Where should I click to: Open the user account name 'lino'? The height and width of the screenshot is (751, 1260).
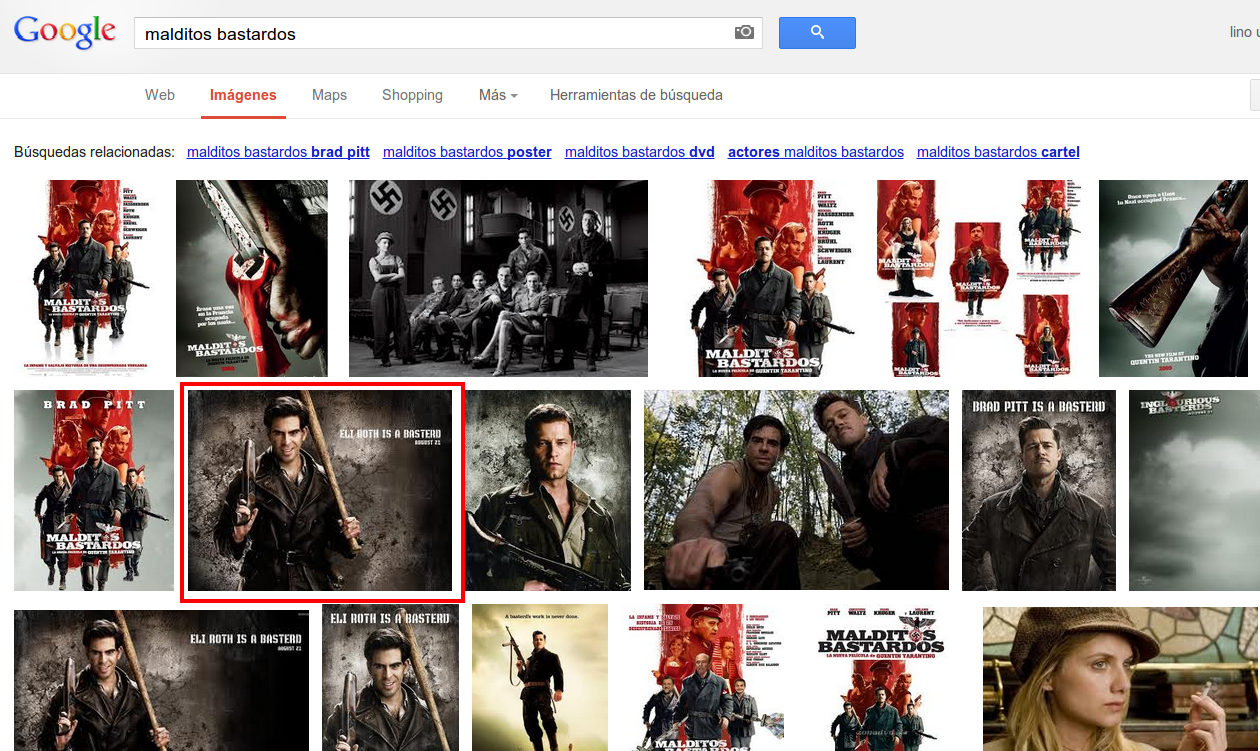pos(1244,33)
